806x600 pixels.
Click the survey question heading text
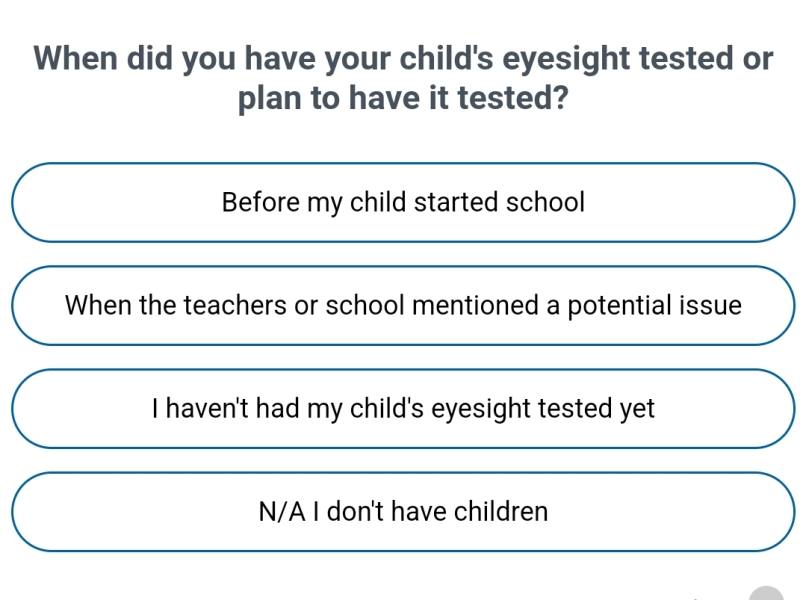tap(403, 78)
